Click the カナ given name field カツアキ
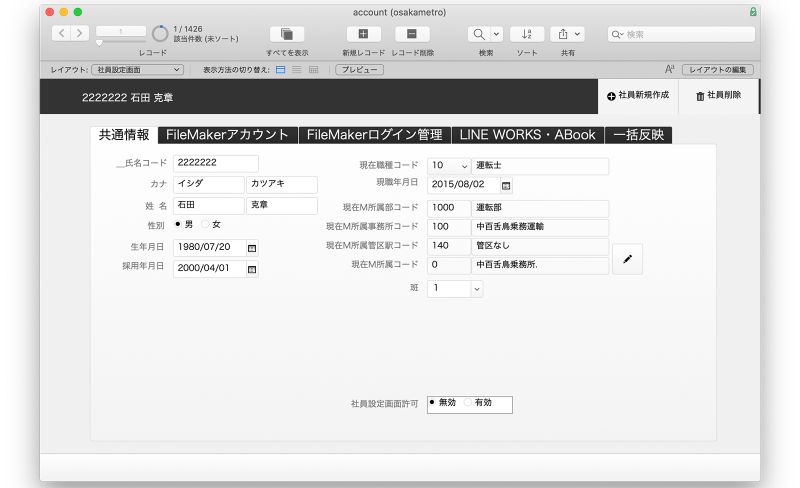This screenshot has width=800, height=488. [282, 184]
